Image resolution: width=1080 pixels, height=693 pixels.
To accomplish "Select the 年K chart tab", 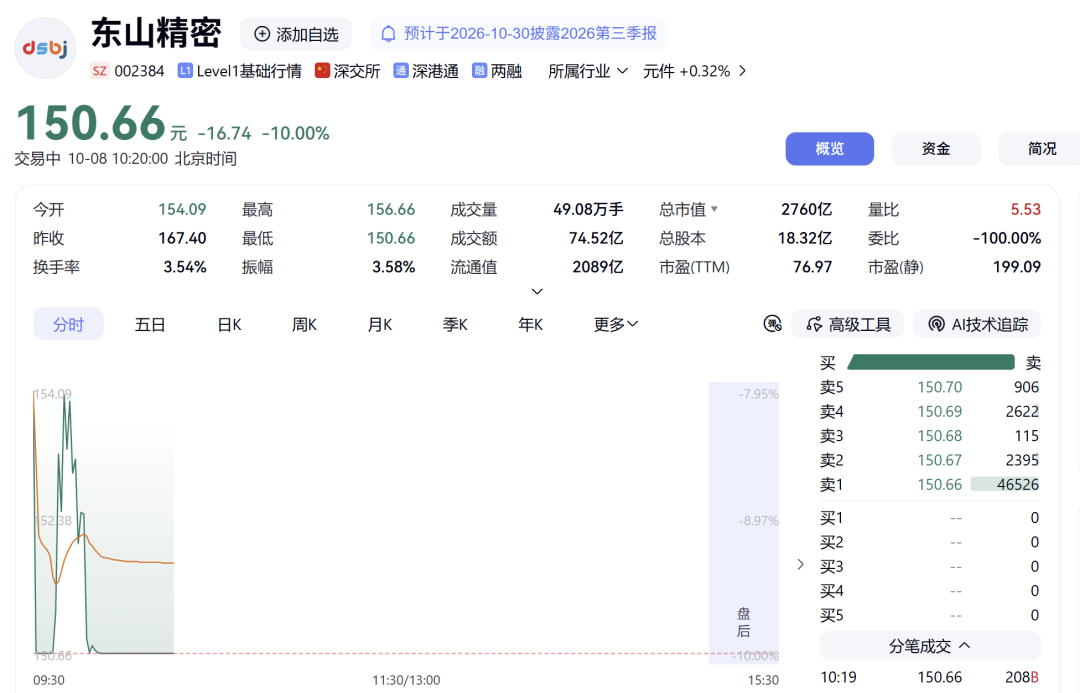I will [530, 324].
